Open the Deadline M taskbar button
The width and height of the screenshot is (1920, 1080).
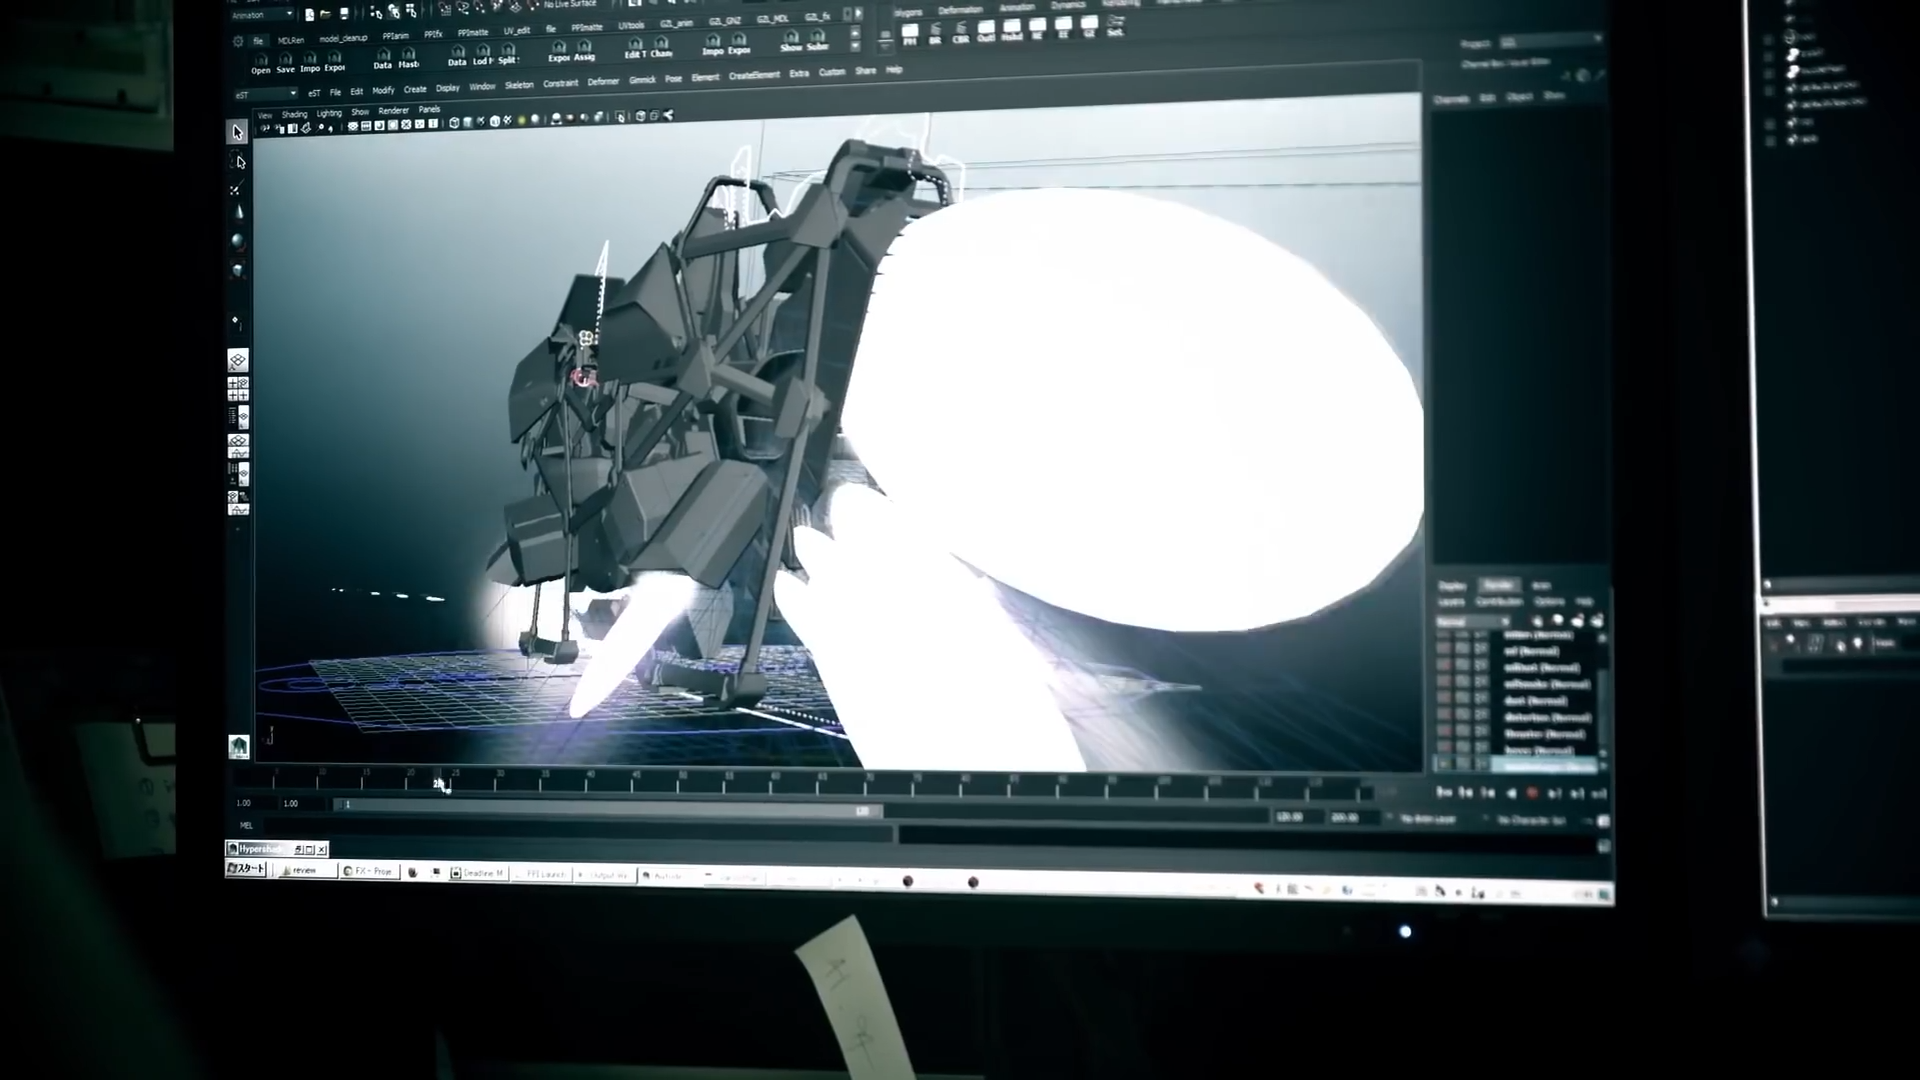point(478,873)
